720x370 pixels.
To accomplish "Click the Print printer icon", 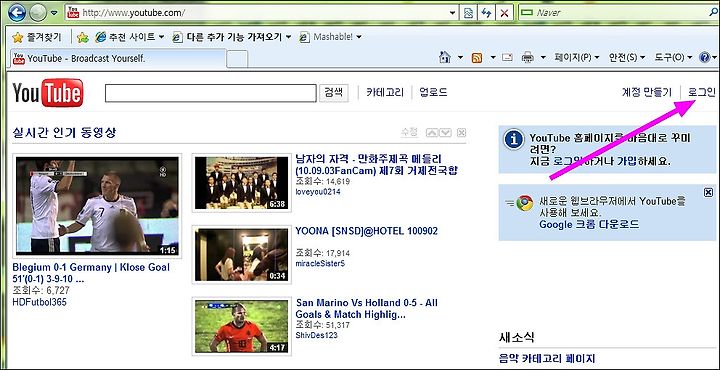I will (x=528, y=58).
